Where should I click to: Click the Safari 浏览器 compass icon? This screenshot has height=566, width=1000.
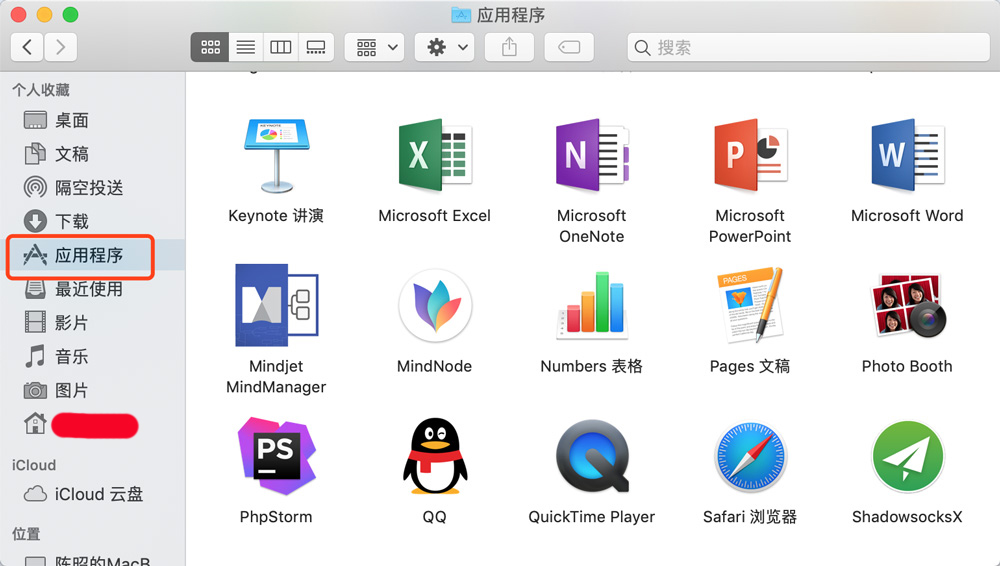750,456
